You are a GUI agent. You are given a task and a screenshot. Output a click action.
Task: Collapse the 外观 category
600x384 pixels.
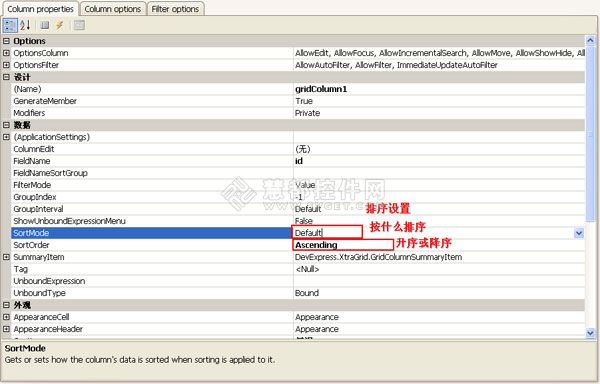tap(6, 305)
